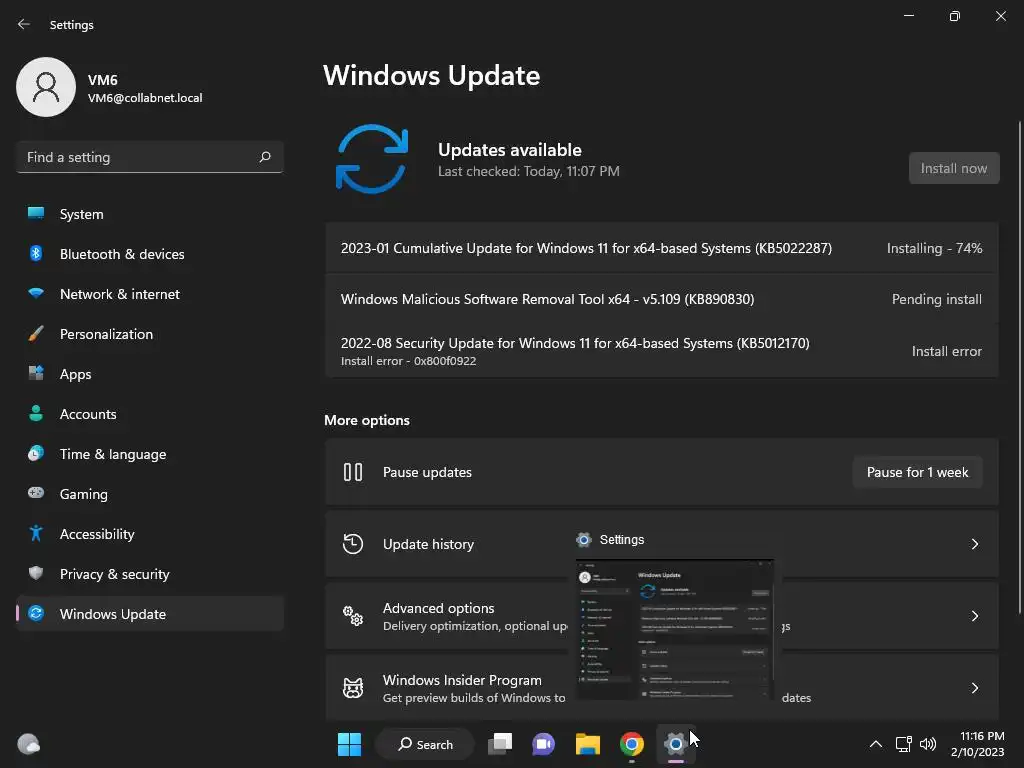Click the Settings taskbar preview thumbnail
This screenshot has height=768, width=1024.
click(675, 629)
